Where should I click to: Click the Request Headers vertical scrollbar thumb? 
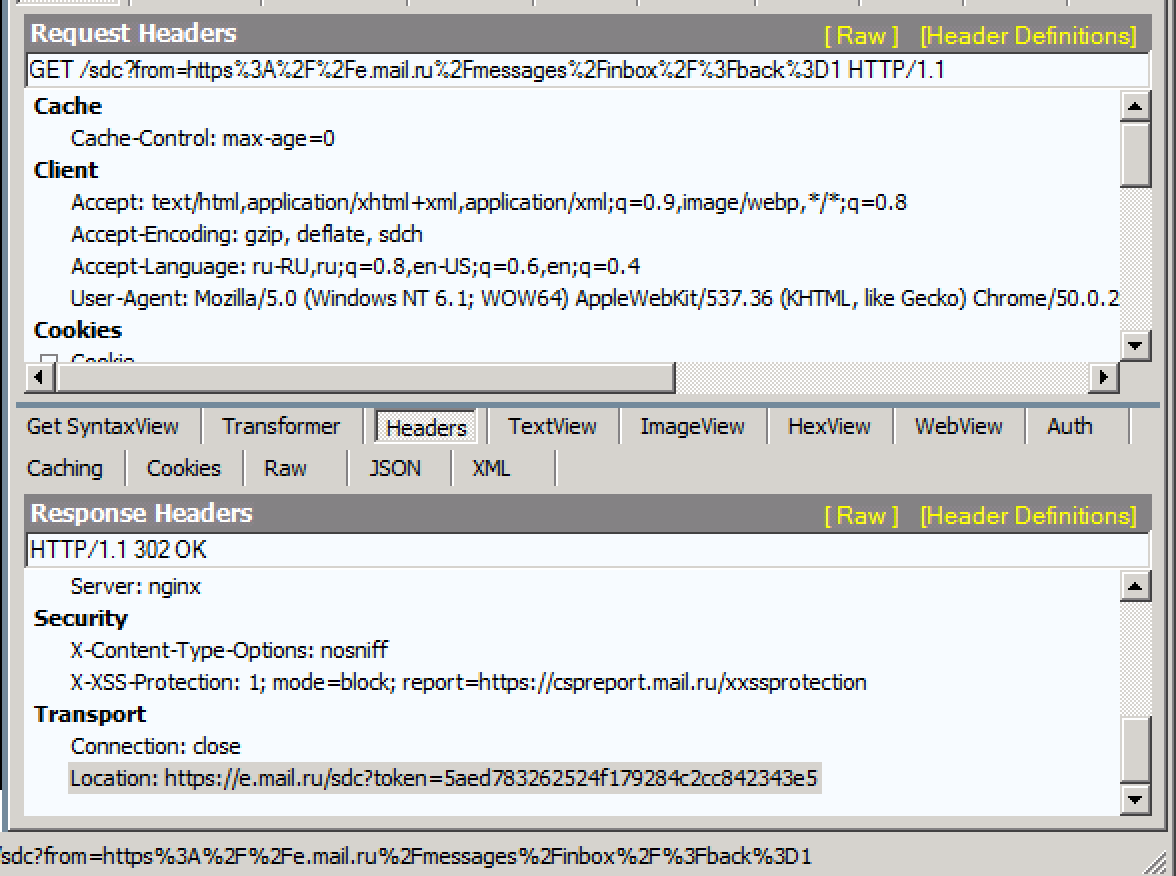1136,154
